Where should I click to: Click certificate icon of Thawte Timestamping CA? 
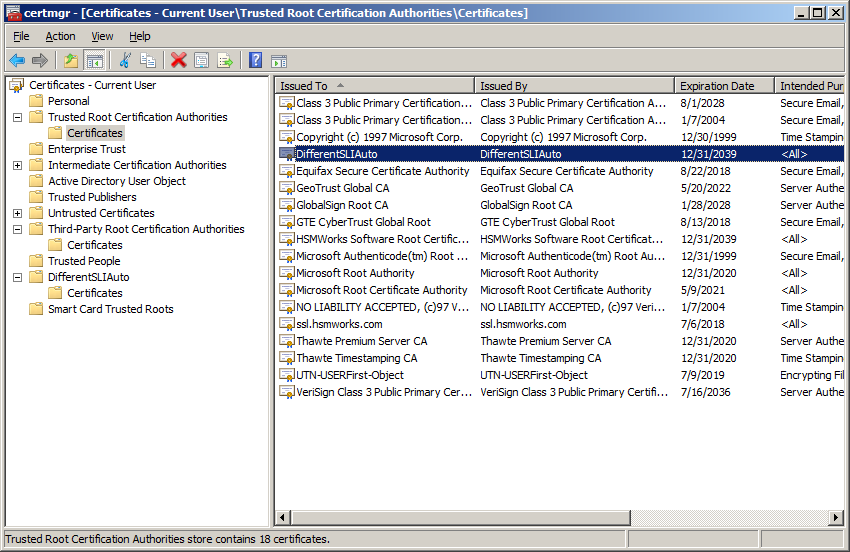pyautogui.click(x=287, y=358)
